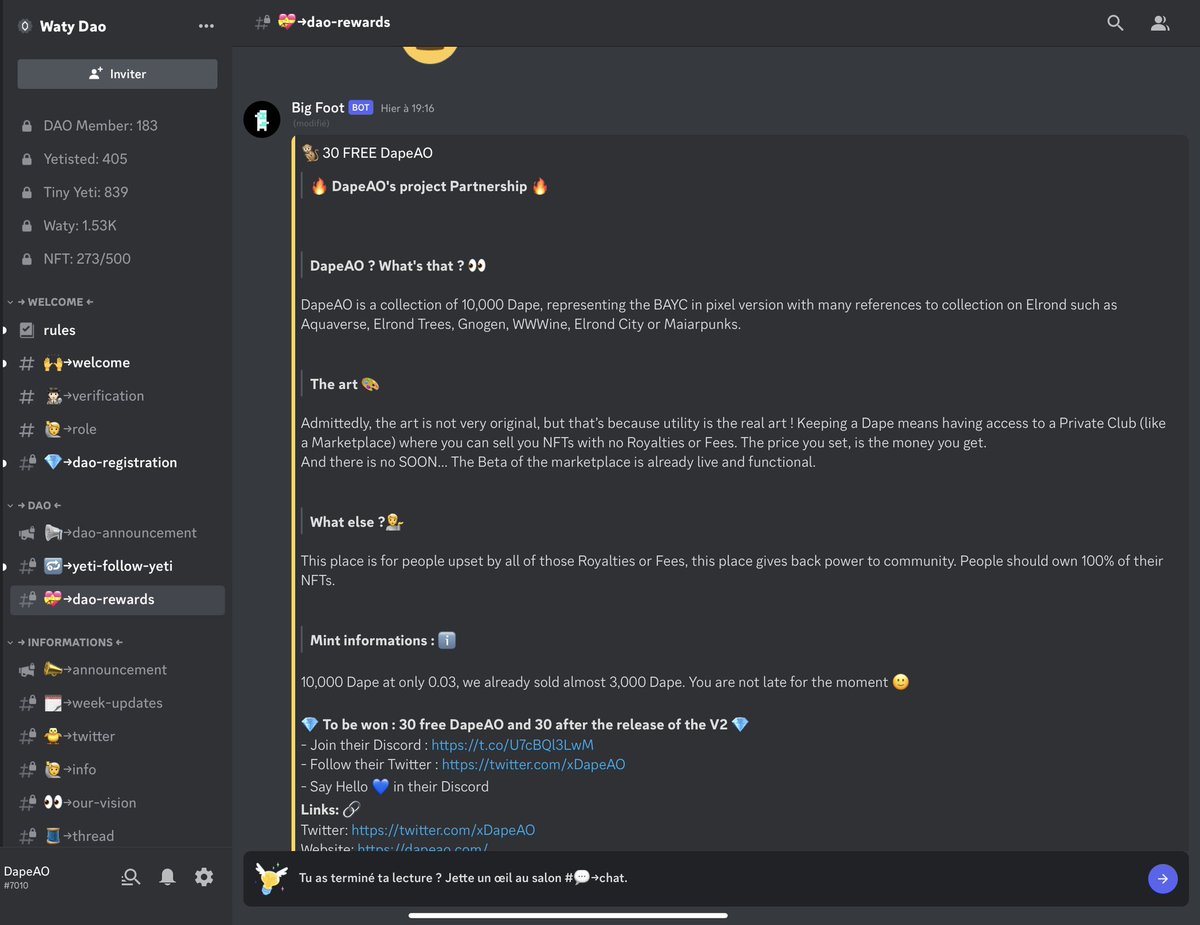
Task: Click the locked hash icon beside week-updates
Action: coord(27,703)
